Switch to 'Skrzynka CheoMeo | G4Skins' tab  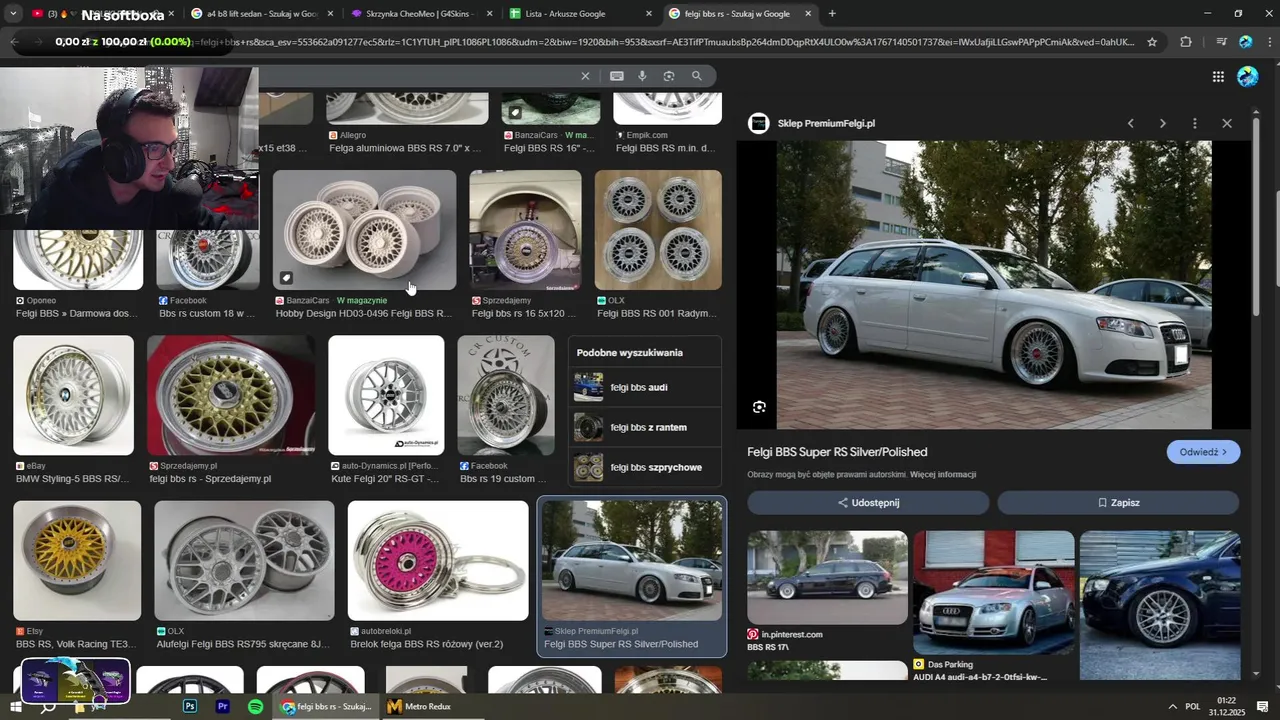[x=420, y=14]
